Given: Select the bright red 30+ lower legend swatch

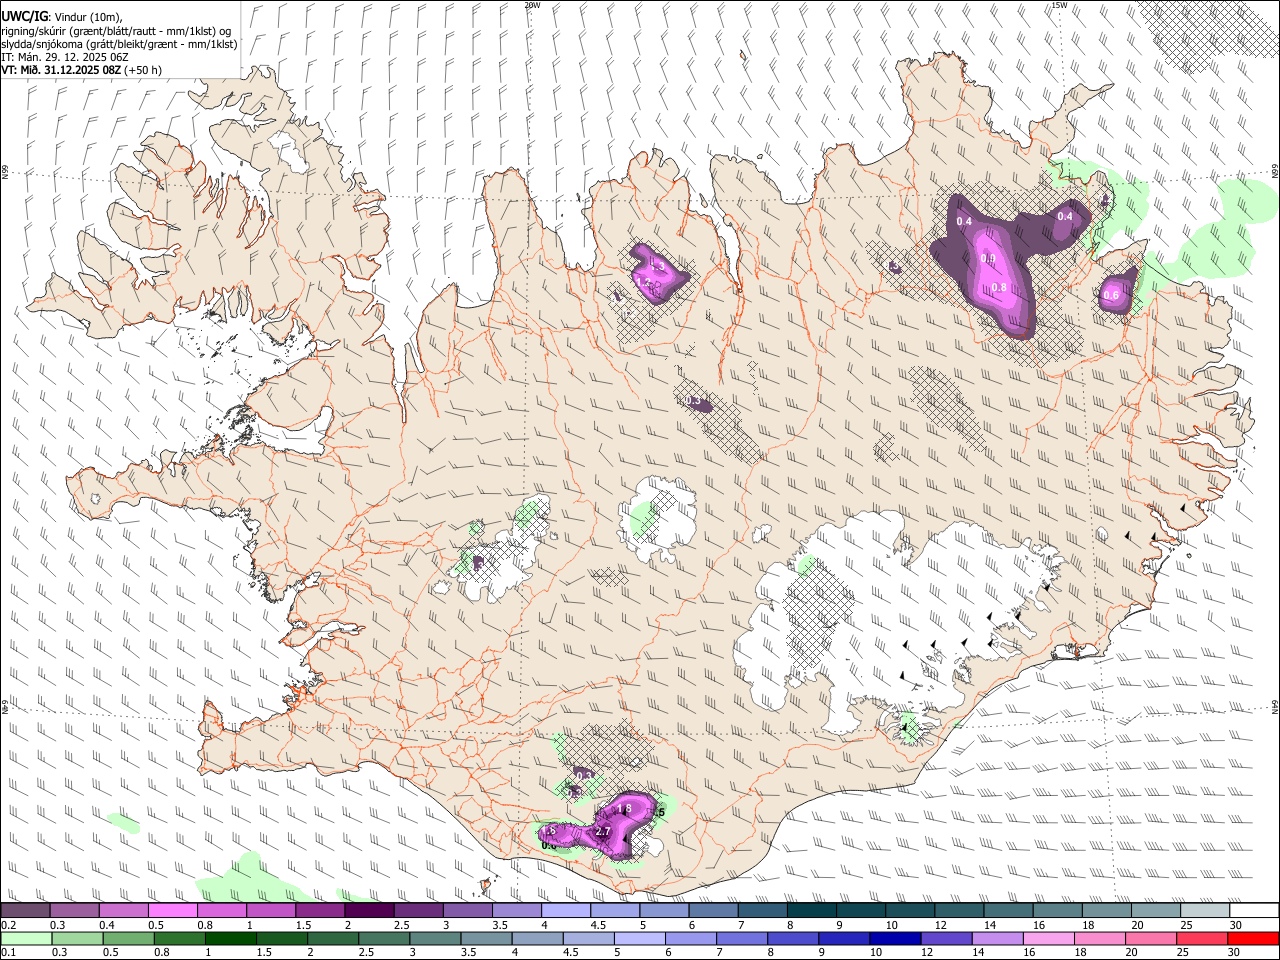Looking at the screenshot, I should (1252, 938).
